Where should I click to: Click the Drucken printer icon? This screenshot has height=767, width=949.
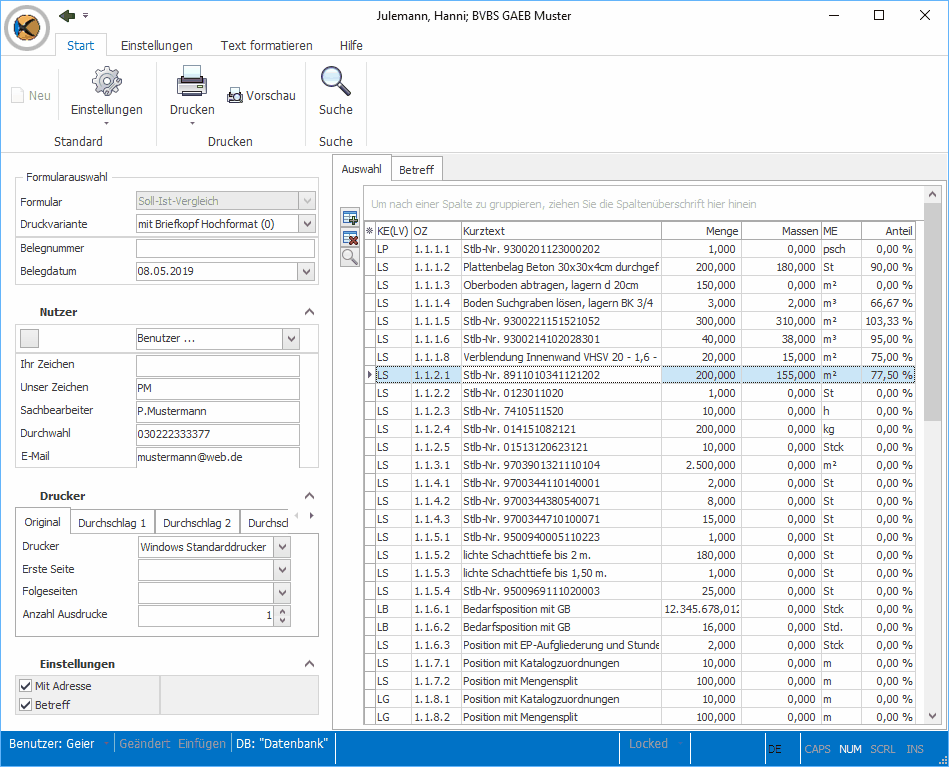point(192,81)
